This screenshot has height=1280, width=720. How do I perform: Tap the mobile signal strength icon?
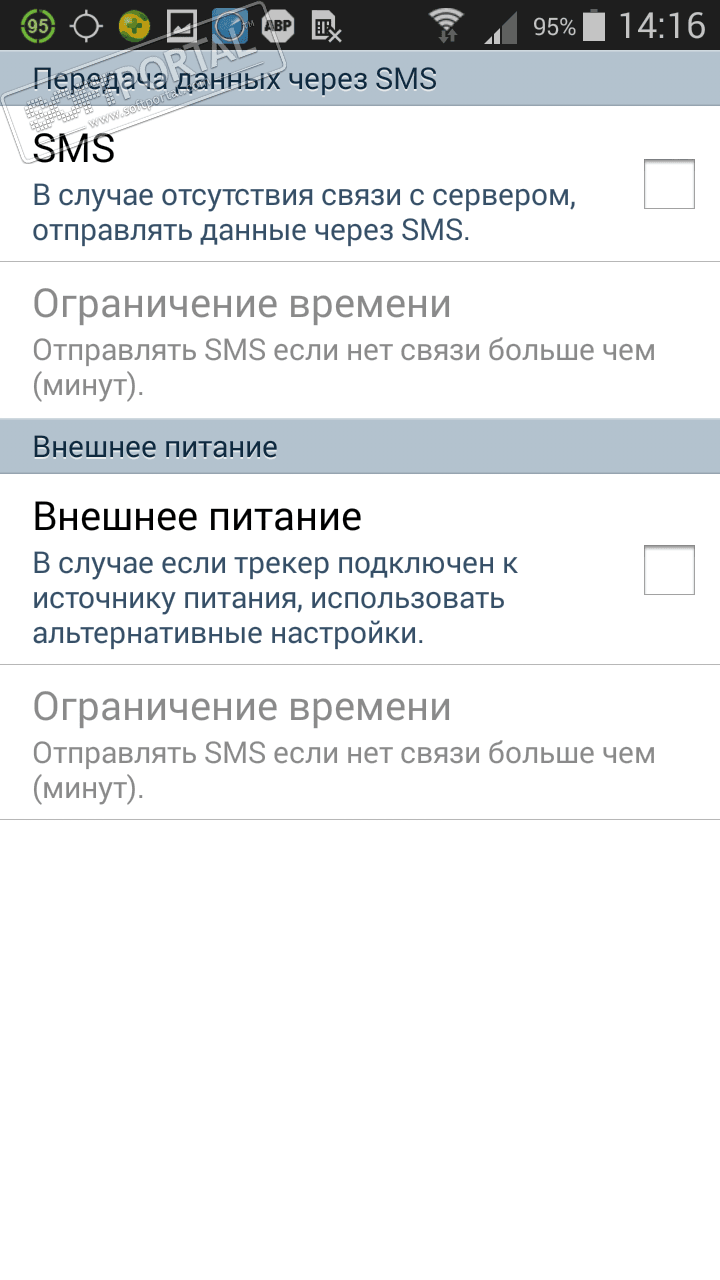coord(502,27)
